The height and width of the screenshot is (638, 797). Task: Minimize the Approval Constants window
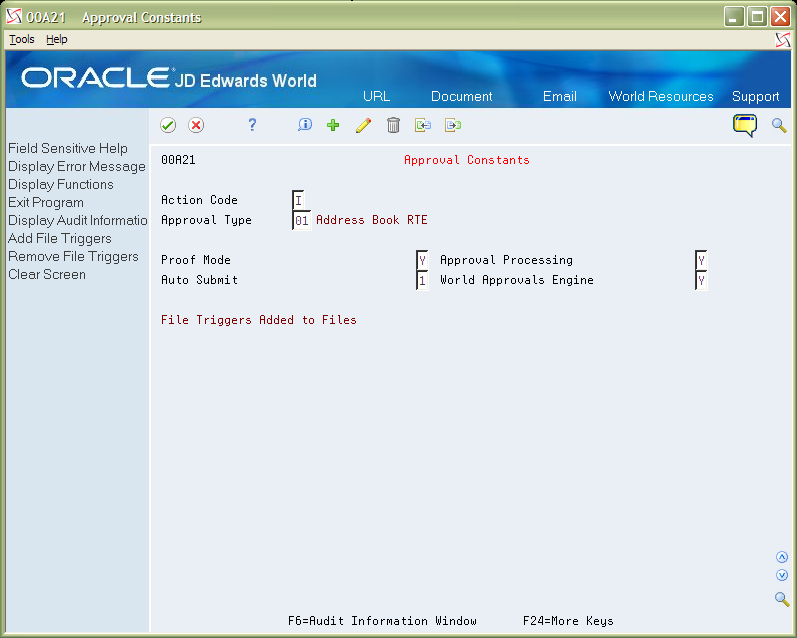pyautogui.click(x=734, y=17)
